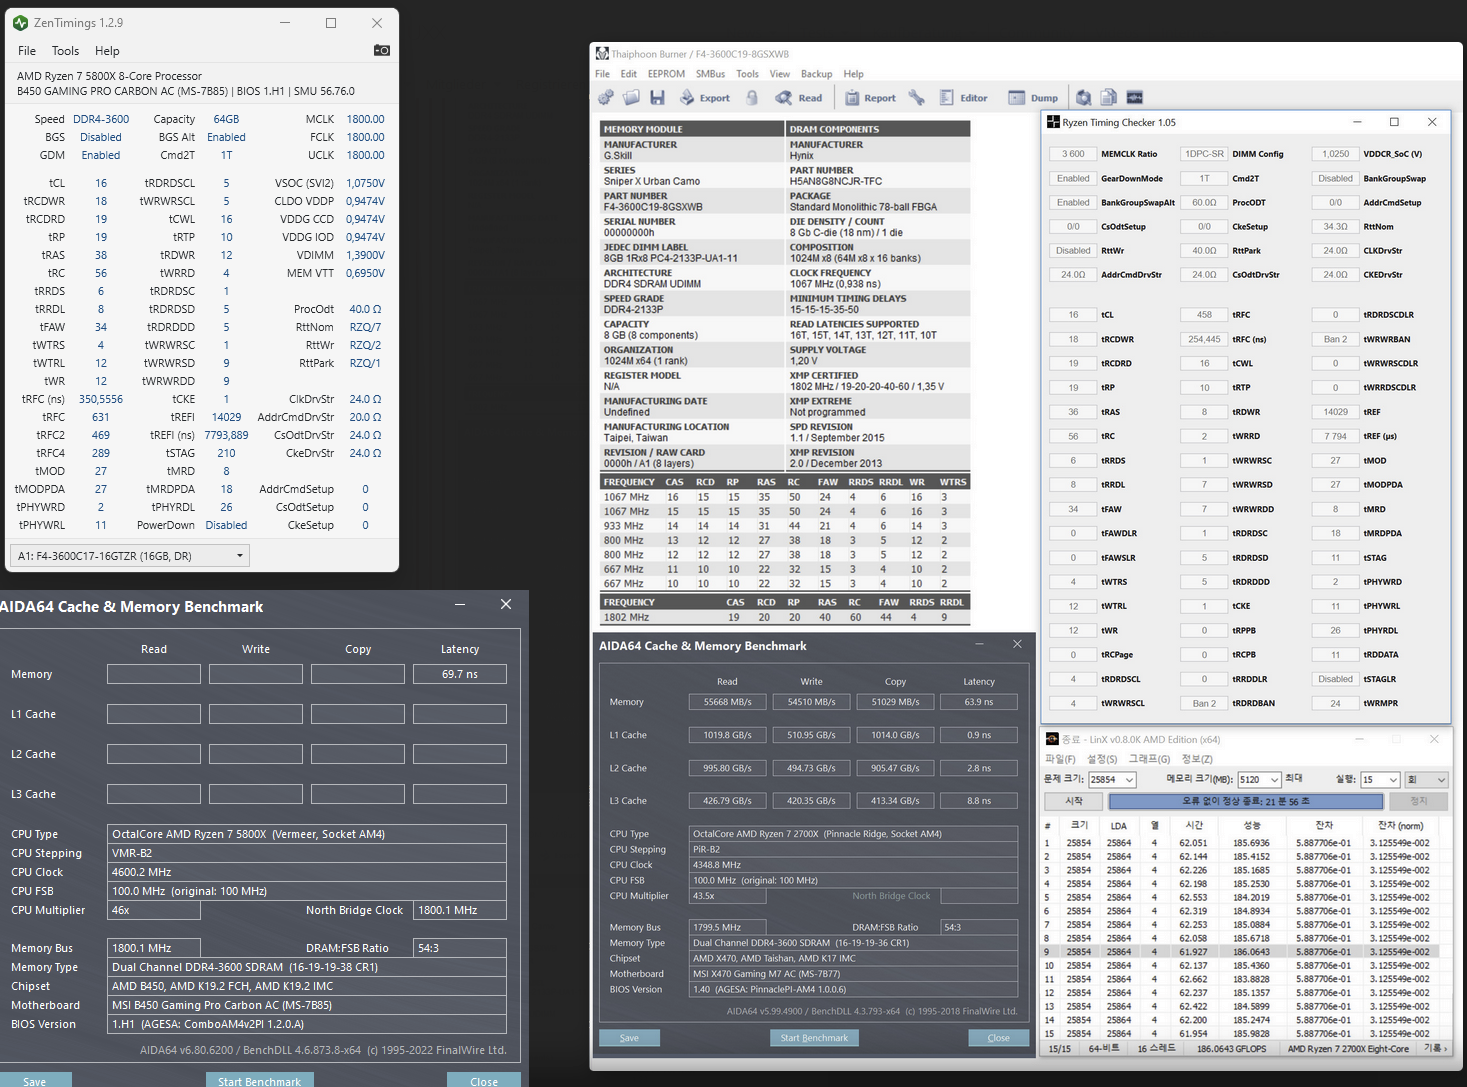1467x1087 pixels.
Task: Close the right AIDA64 benchmark window
Action: (1017, 644)
